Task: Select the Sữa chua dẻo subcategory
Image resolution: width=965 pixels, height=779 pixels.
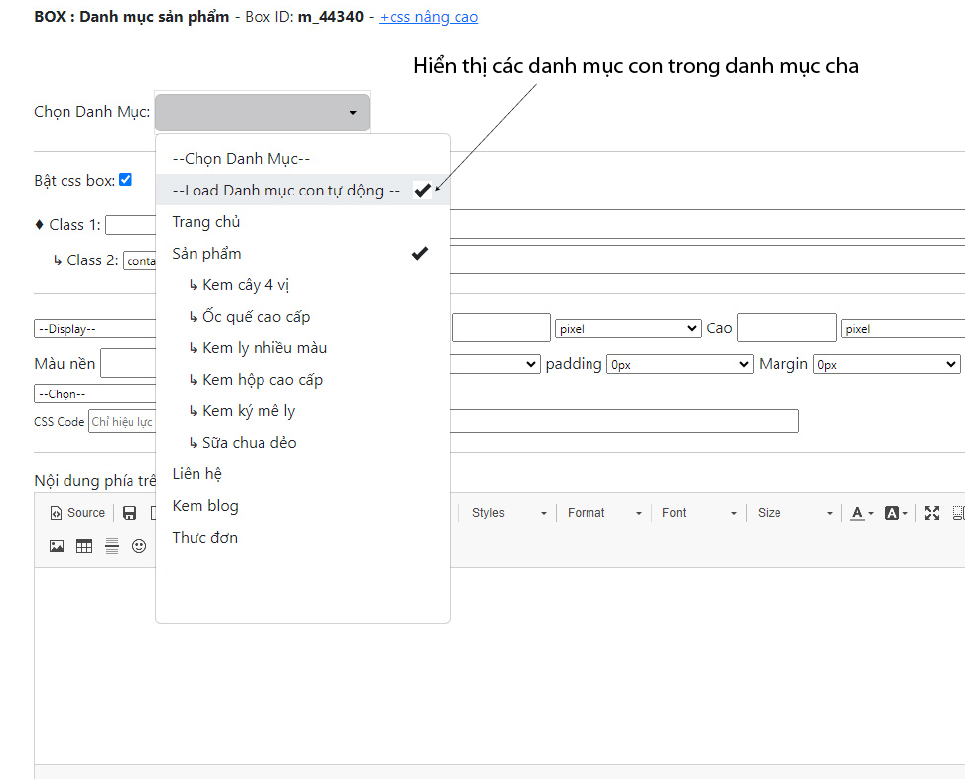Action: point(303,442)
